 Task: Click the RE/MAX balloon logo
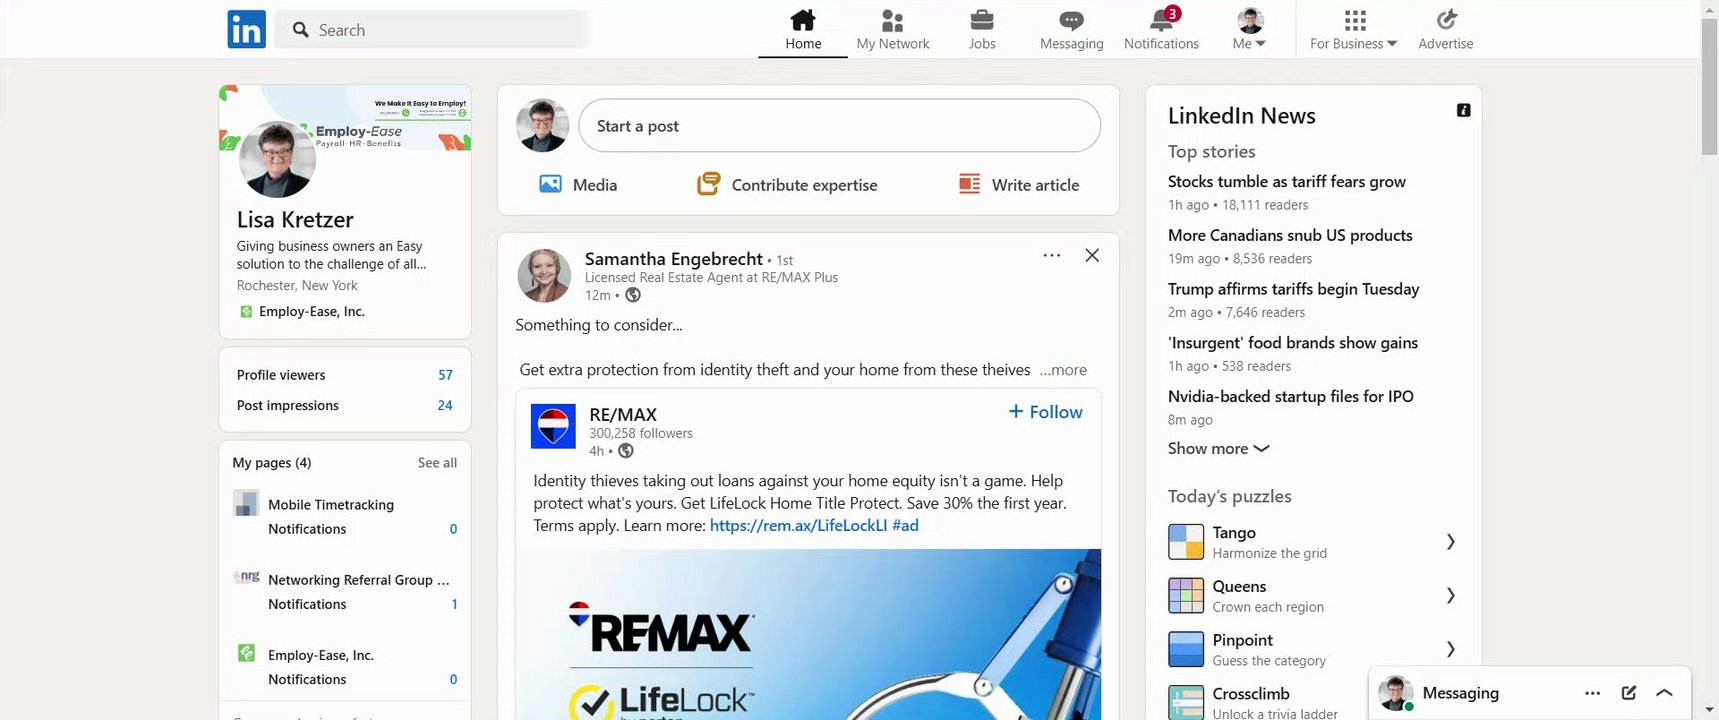click(x=553, y=427)
